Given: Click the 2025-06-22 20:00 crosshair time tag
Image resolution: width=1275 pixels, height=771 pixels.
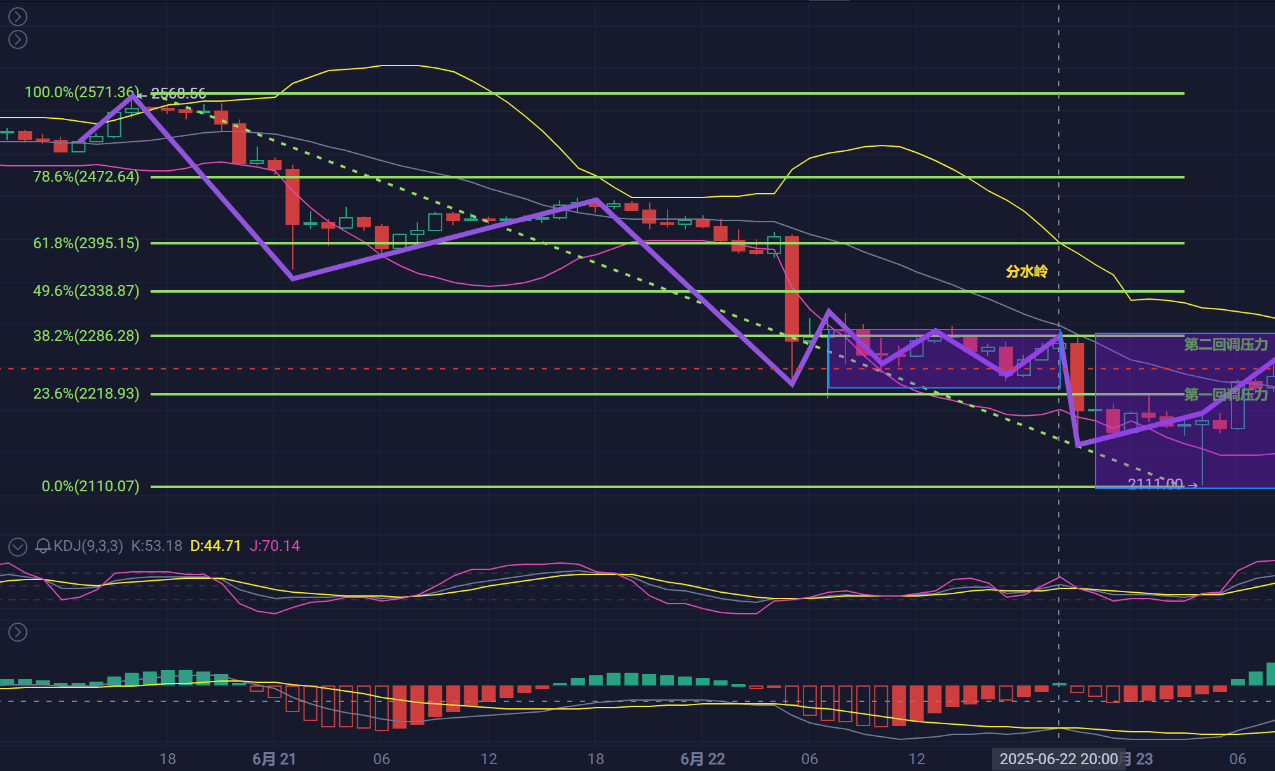Looking at the screenshot, I should coord(1058,759).
